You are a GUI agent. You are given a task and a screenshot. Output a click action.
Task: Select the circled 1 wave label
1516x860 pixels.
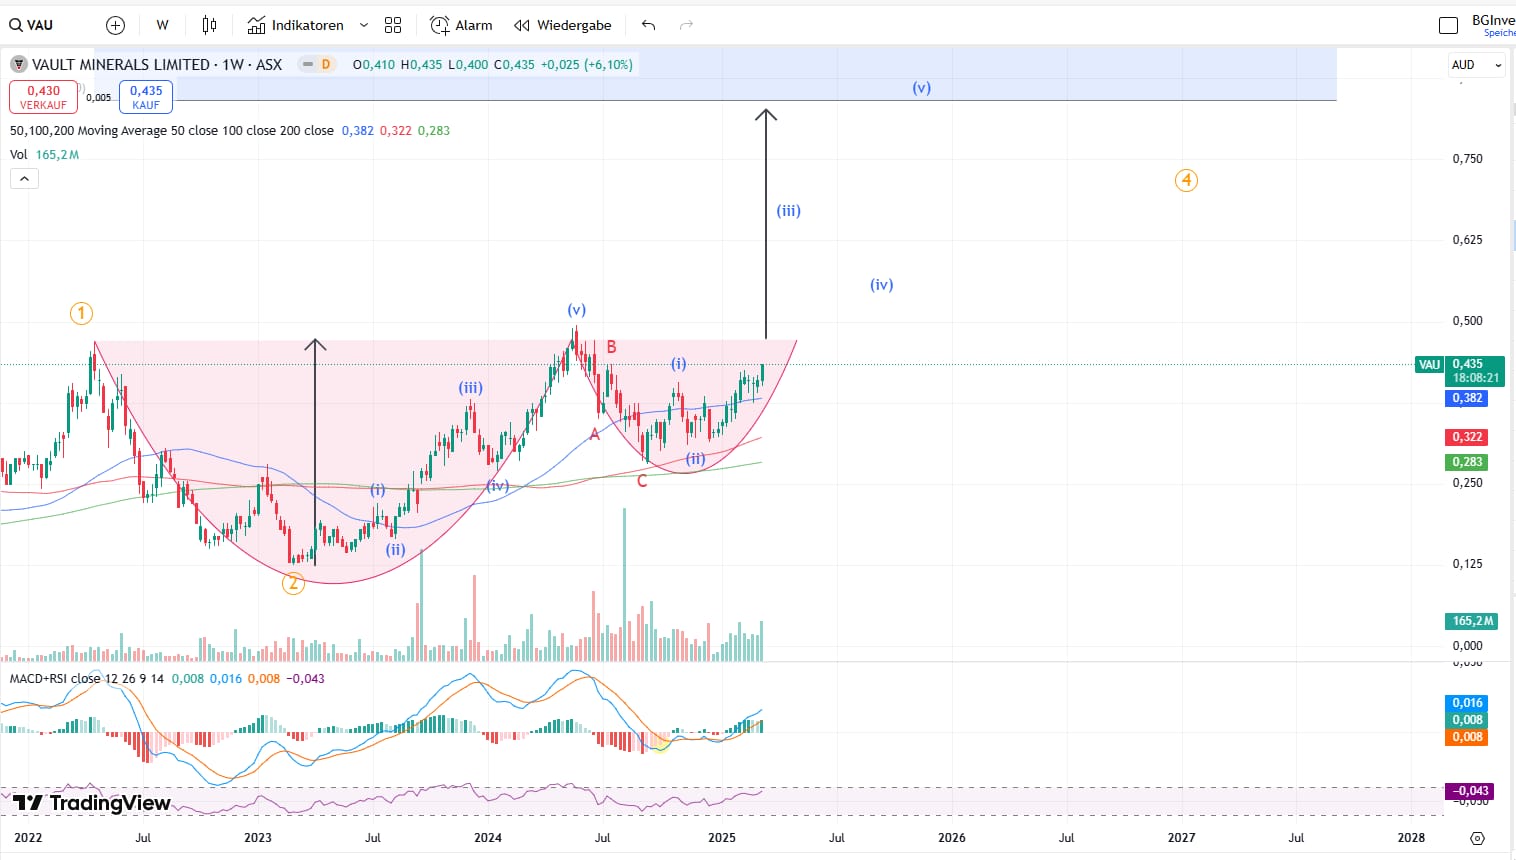81,314
